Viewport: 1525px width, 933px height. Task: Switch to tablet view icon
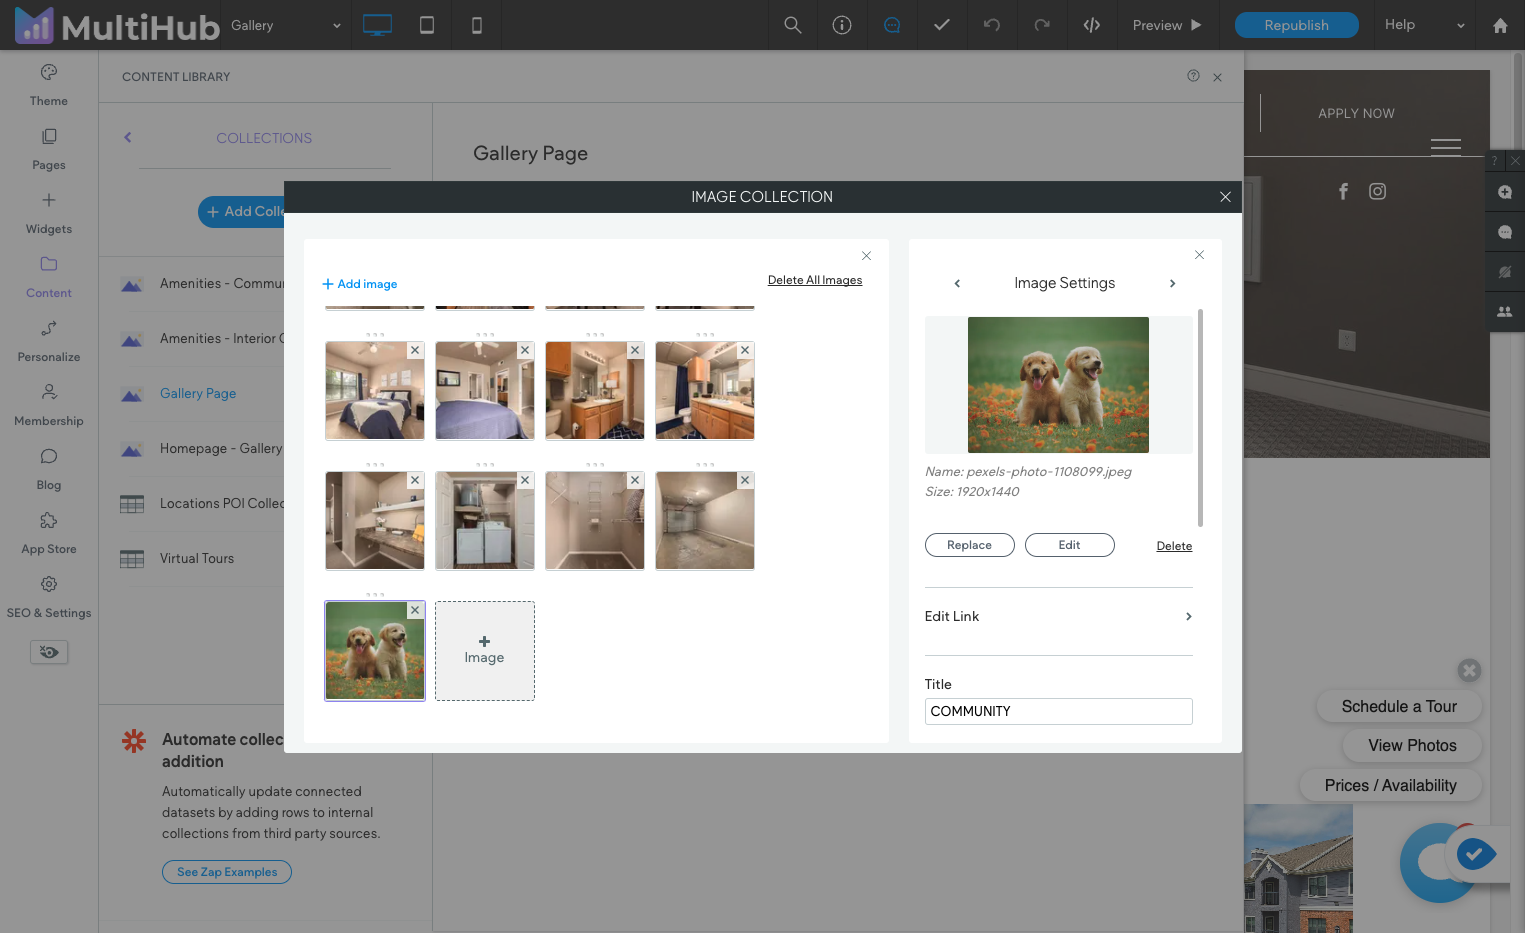[427, 25]
